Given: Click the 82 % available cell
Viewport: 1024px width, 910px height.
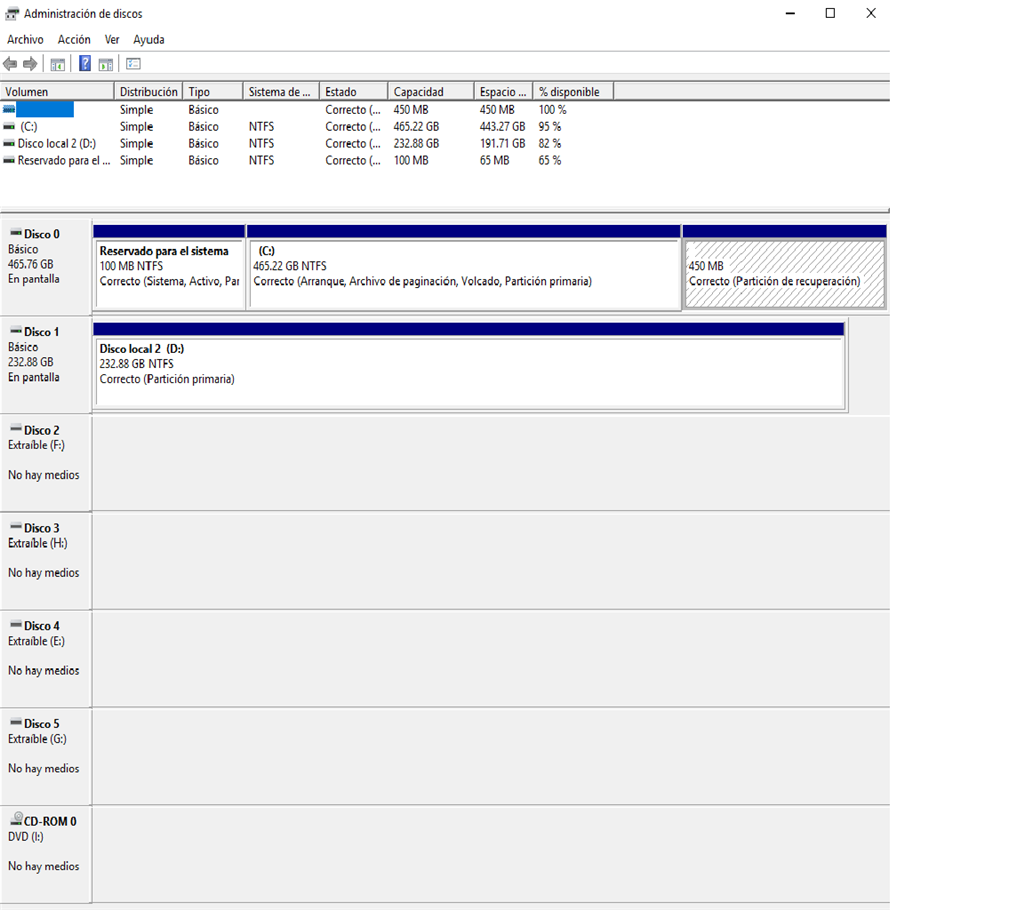Looking at the screenshot, I should tap(550, 144).
